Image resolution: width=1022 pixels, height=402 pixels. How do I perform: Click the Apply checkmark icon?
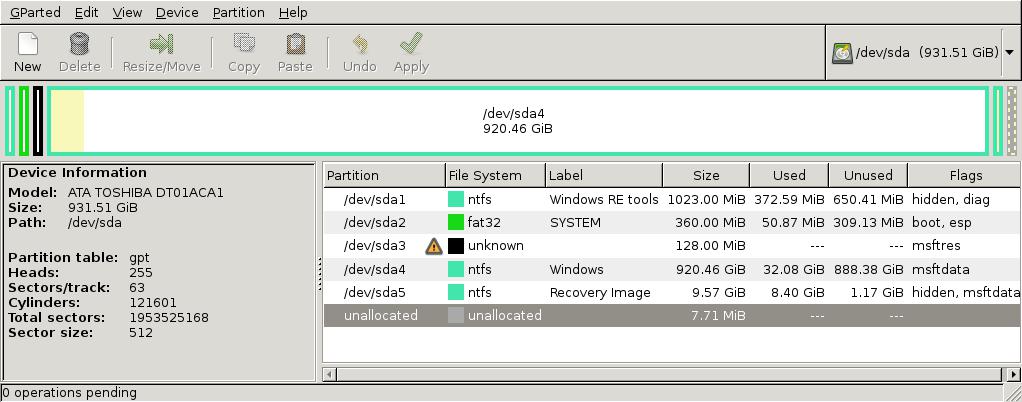click(411, 44)
